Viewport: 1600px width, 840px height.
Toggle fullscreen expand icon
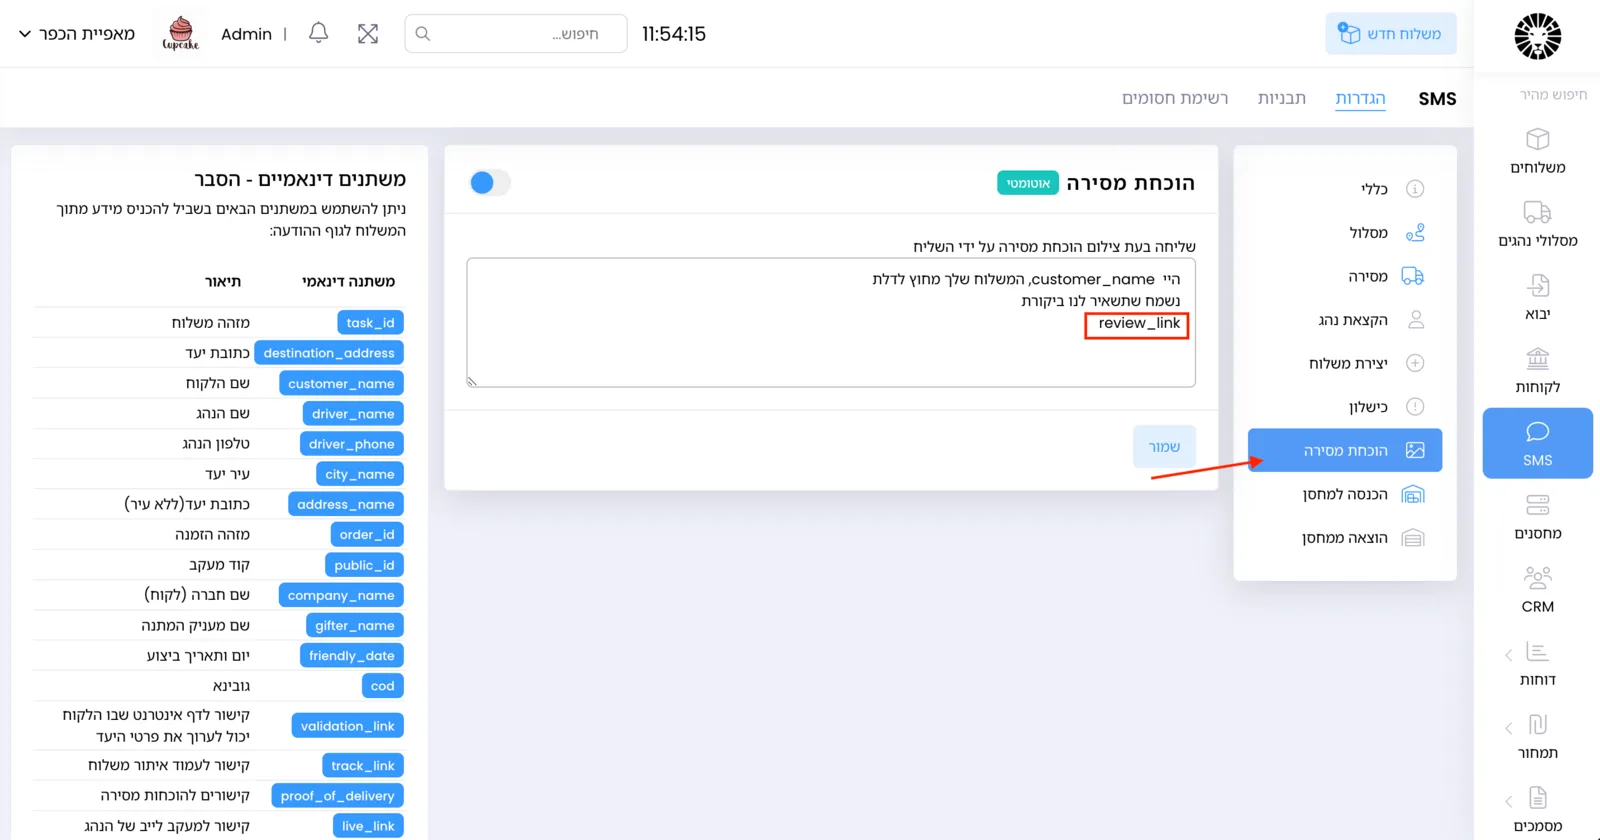point(368,33)
